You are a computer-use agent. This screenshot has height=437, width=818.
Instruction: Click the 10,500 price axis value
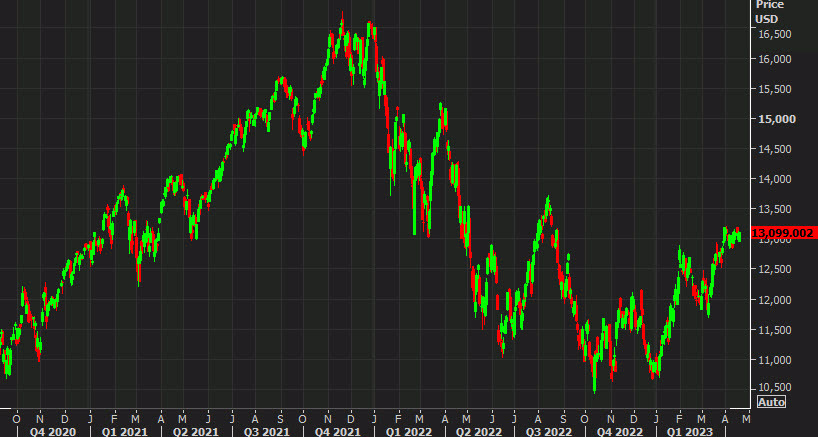pyautogui.click(x=774, y=387)
